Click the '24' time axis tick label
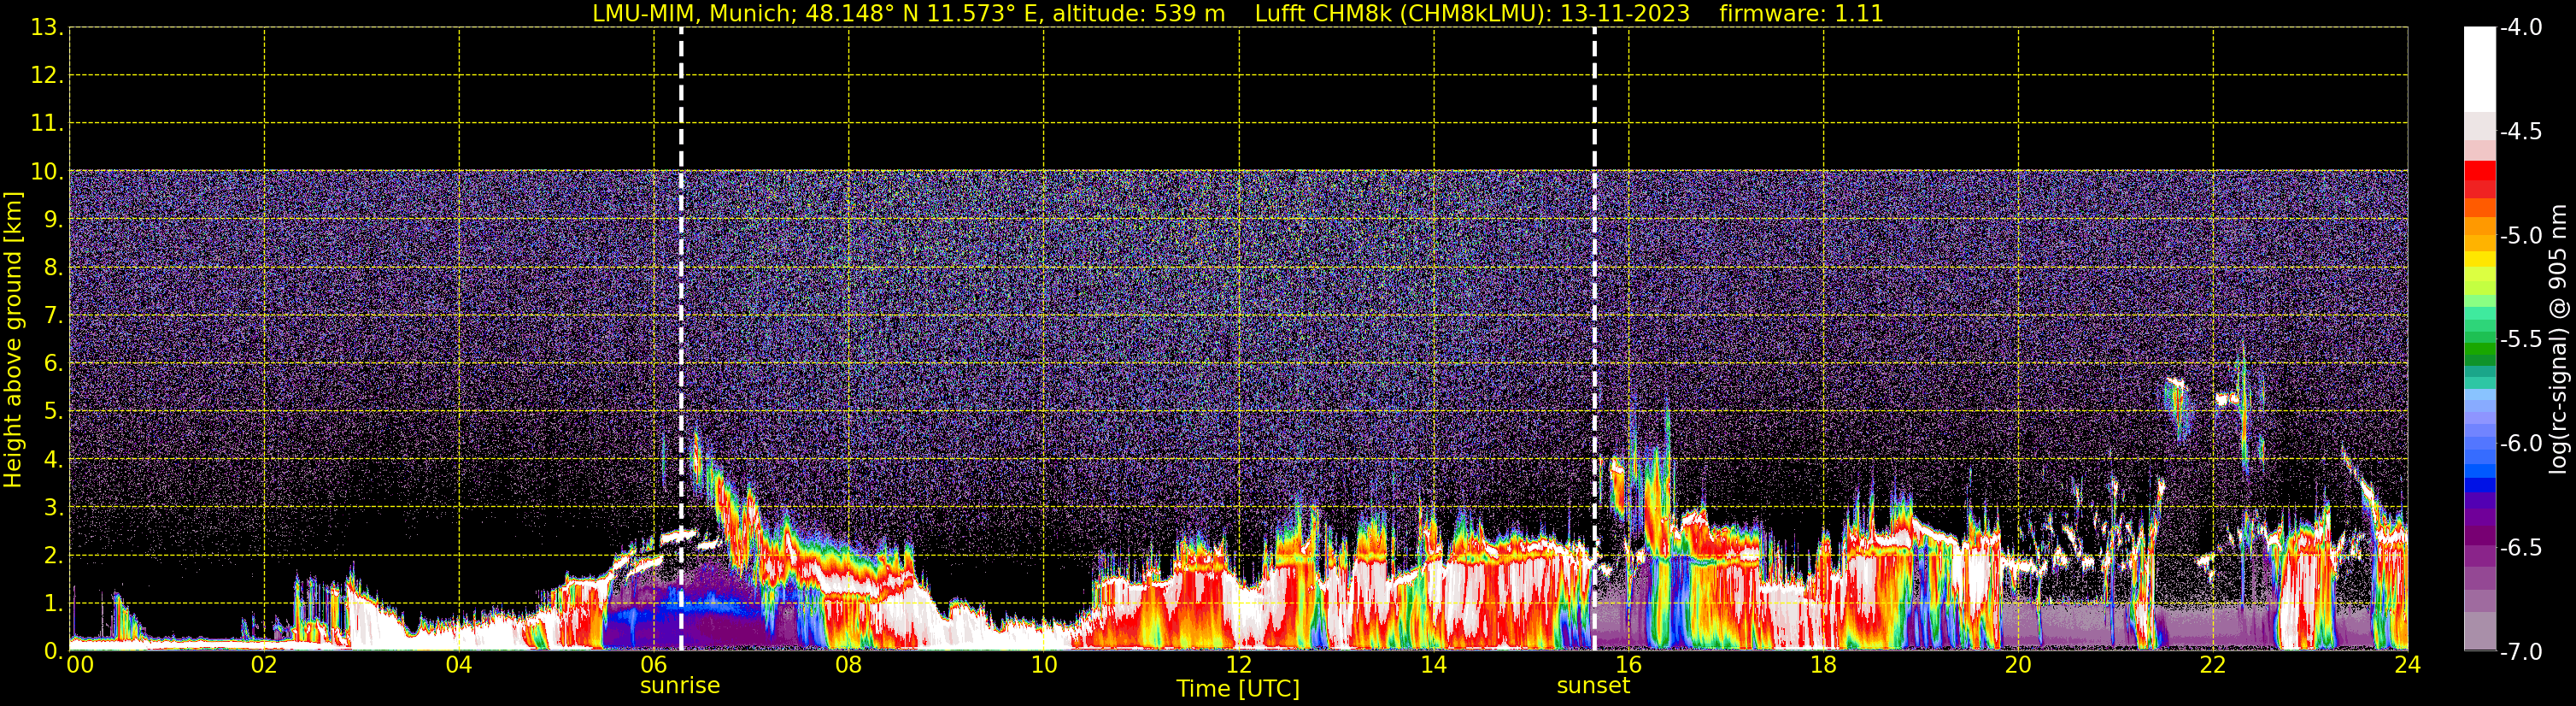 pyautogui.click(x=2408, y=665)
